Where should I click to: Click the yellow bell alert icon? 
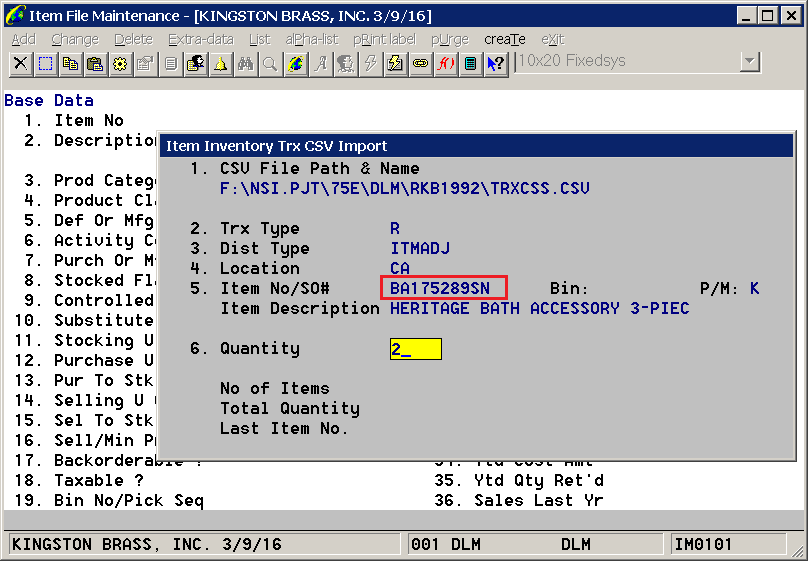pos(221,64)
